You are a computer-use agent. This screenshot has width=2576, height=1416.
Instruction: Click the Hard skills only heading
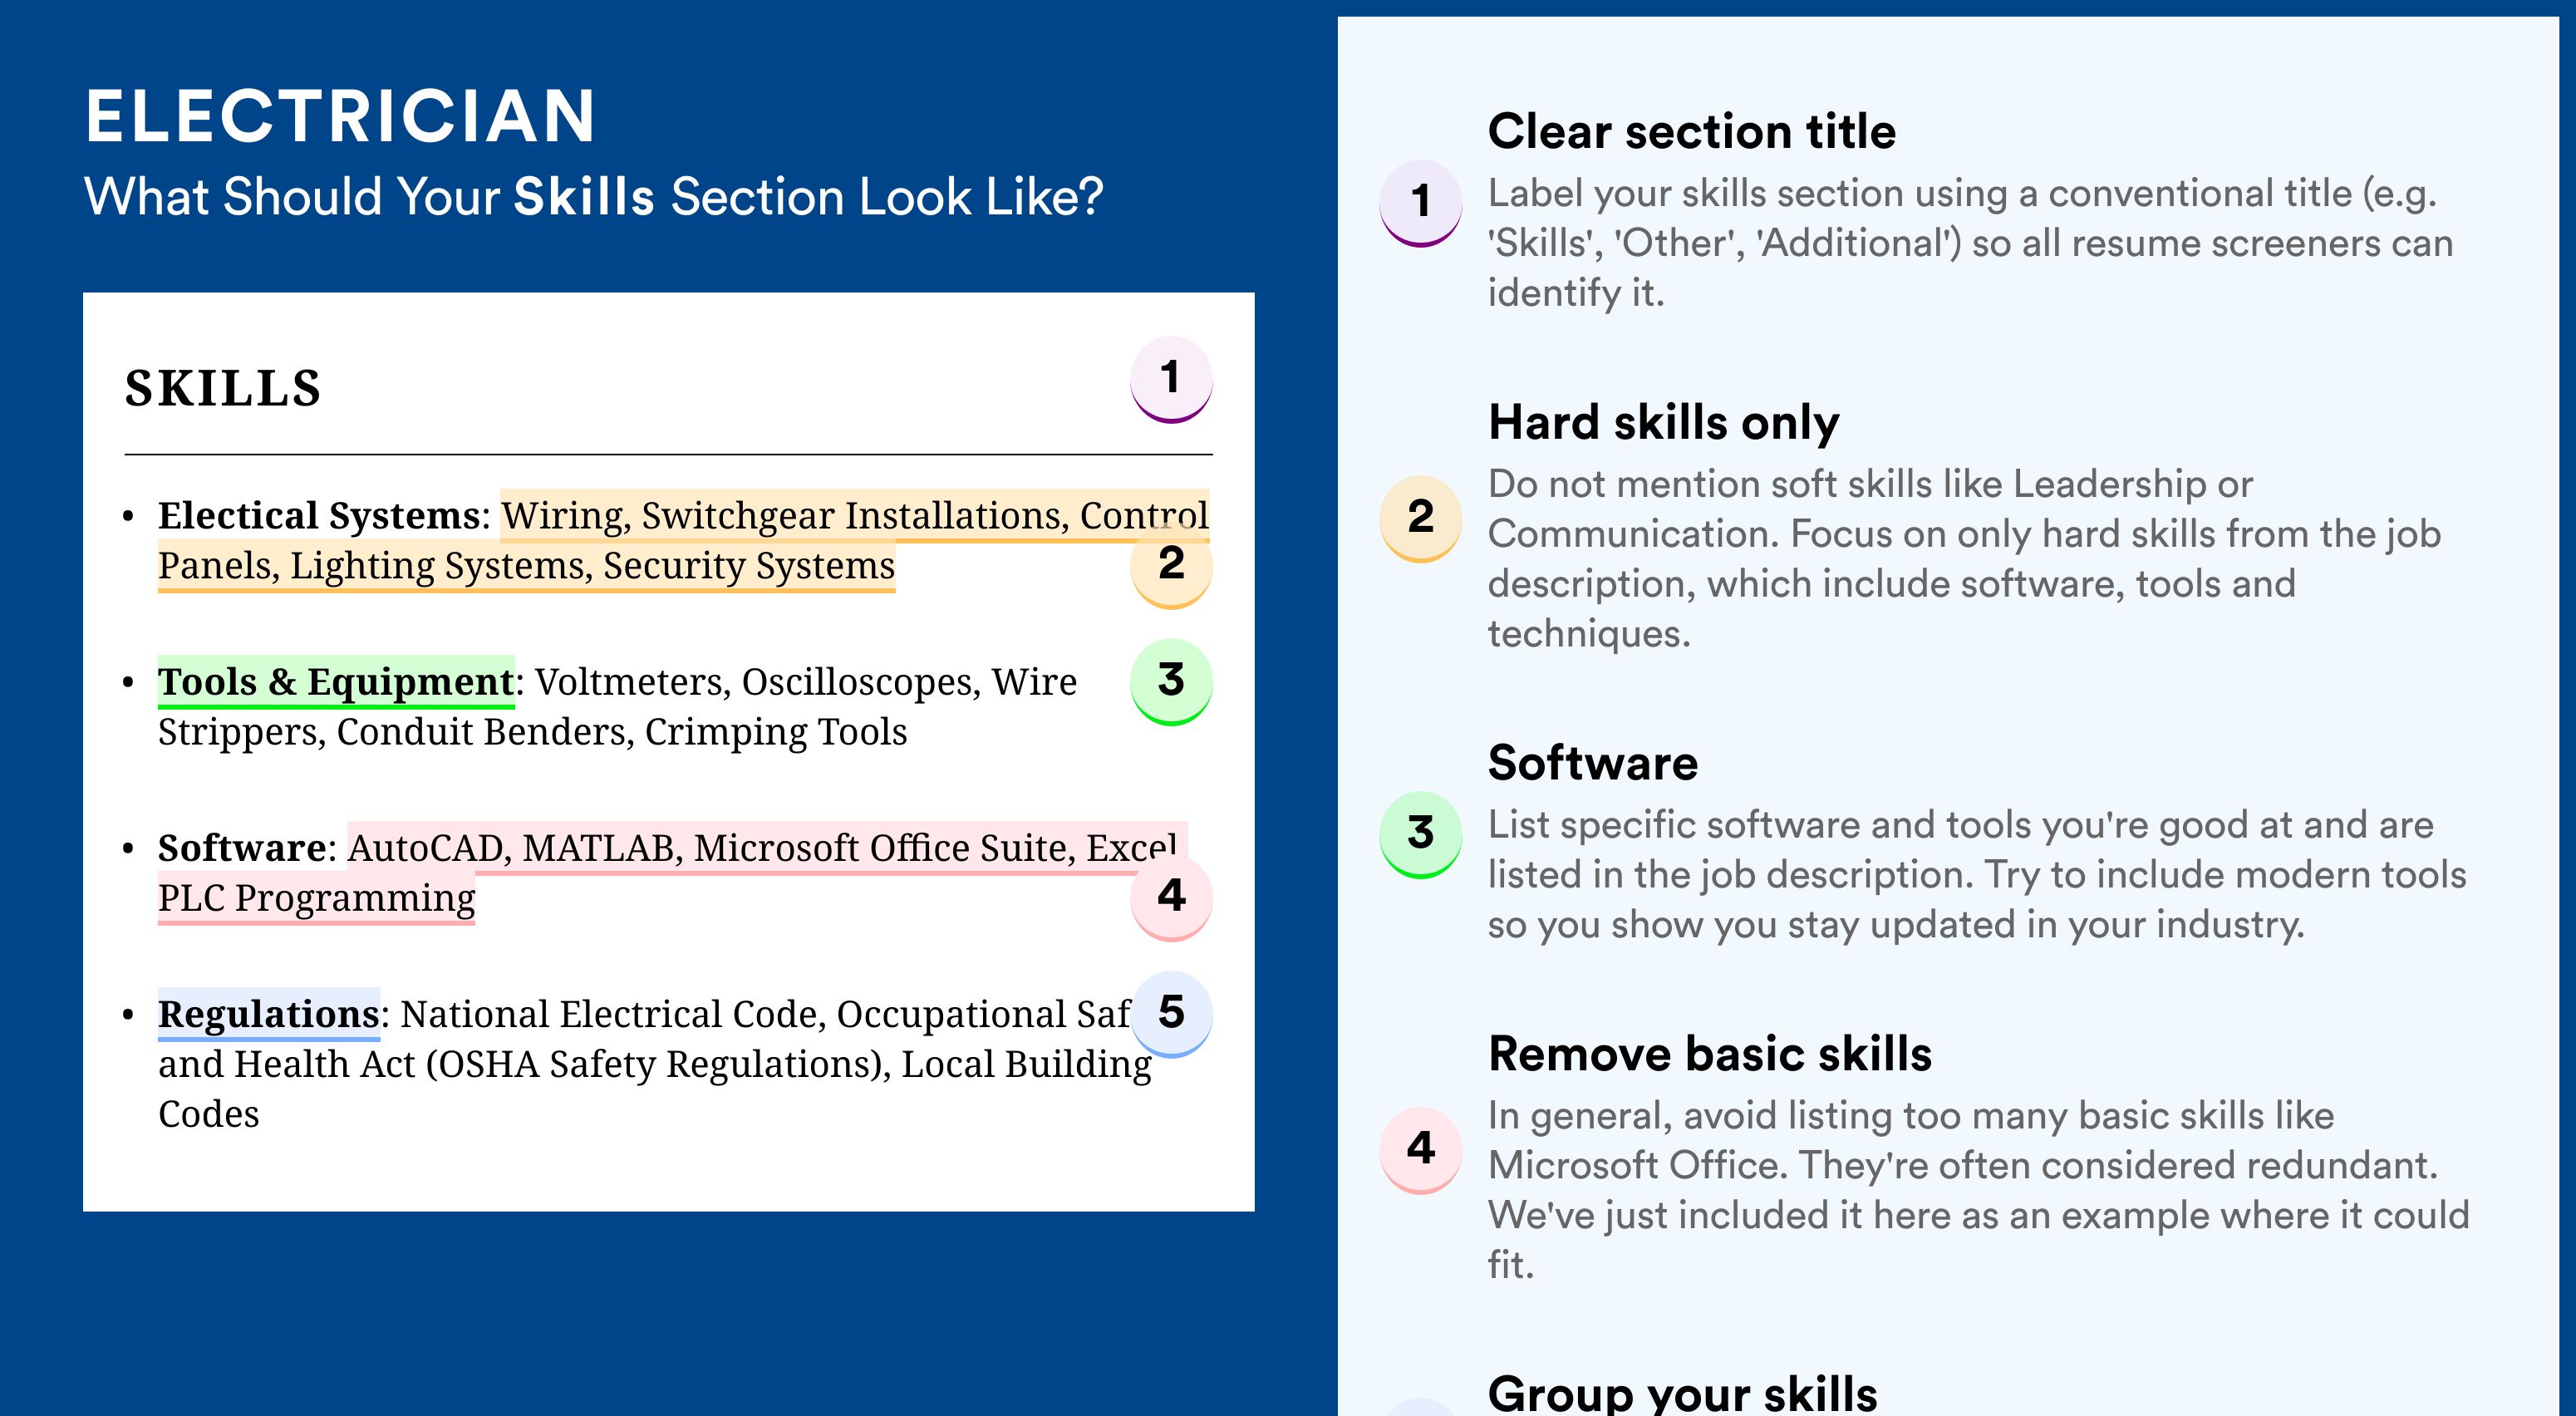click(1664, 422)
